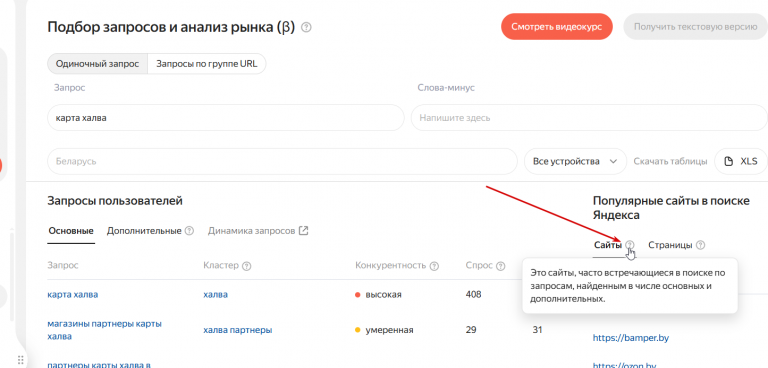Open the карта халва query link
Image resolution: width=768 pixels, height=368 pixels.
pos(72,294)
